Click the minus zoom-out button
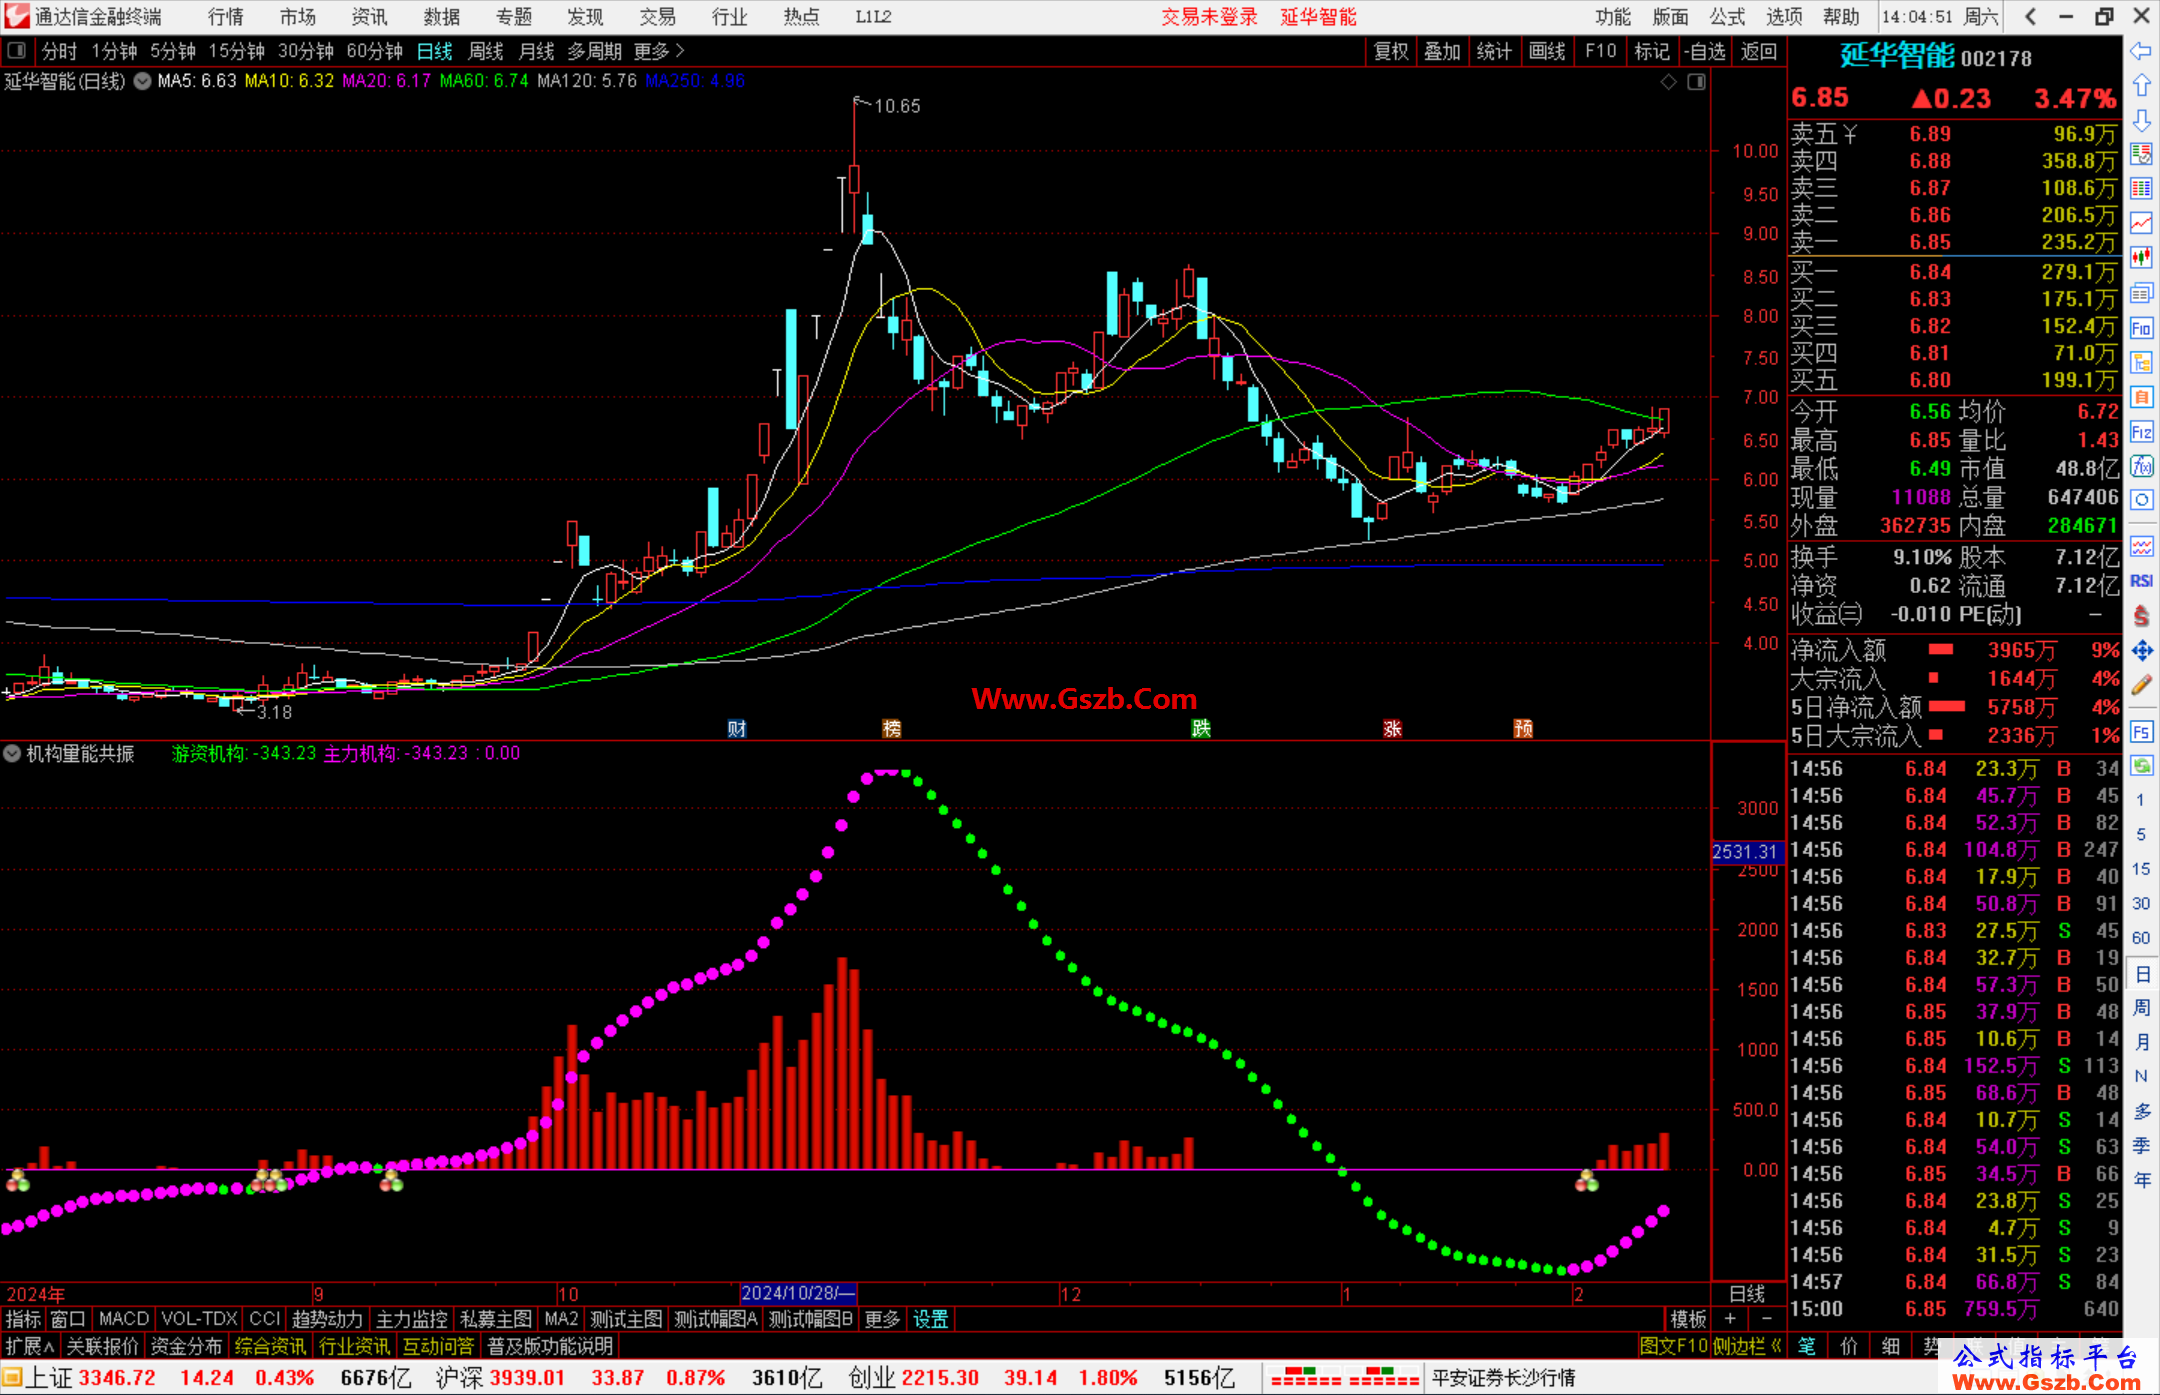Image resolution: width=2160 pixels, height=1395 pixels. 1766,1319
